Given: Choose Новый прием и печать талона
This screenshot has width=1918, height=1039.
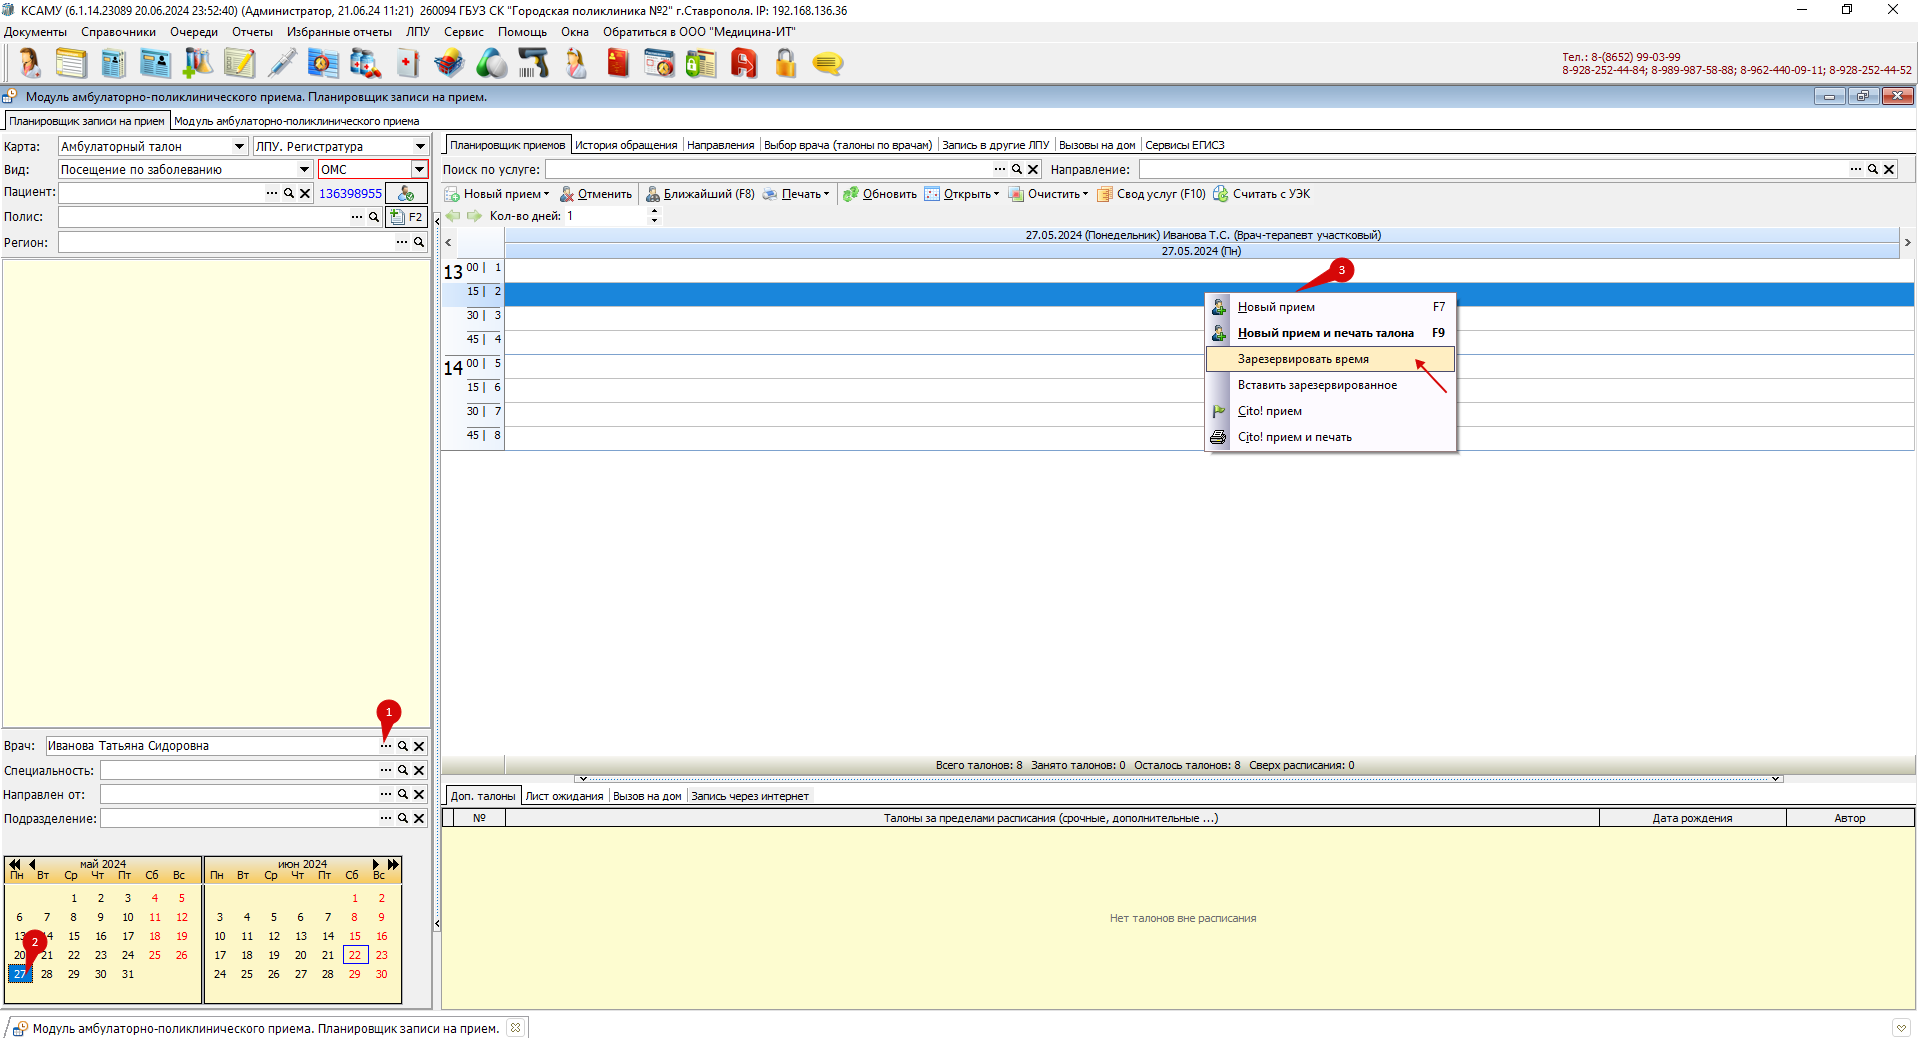Looking at the screenshot, I should 1330,333.
